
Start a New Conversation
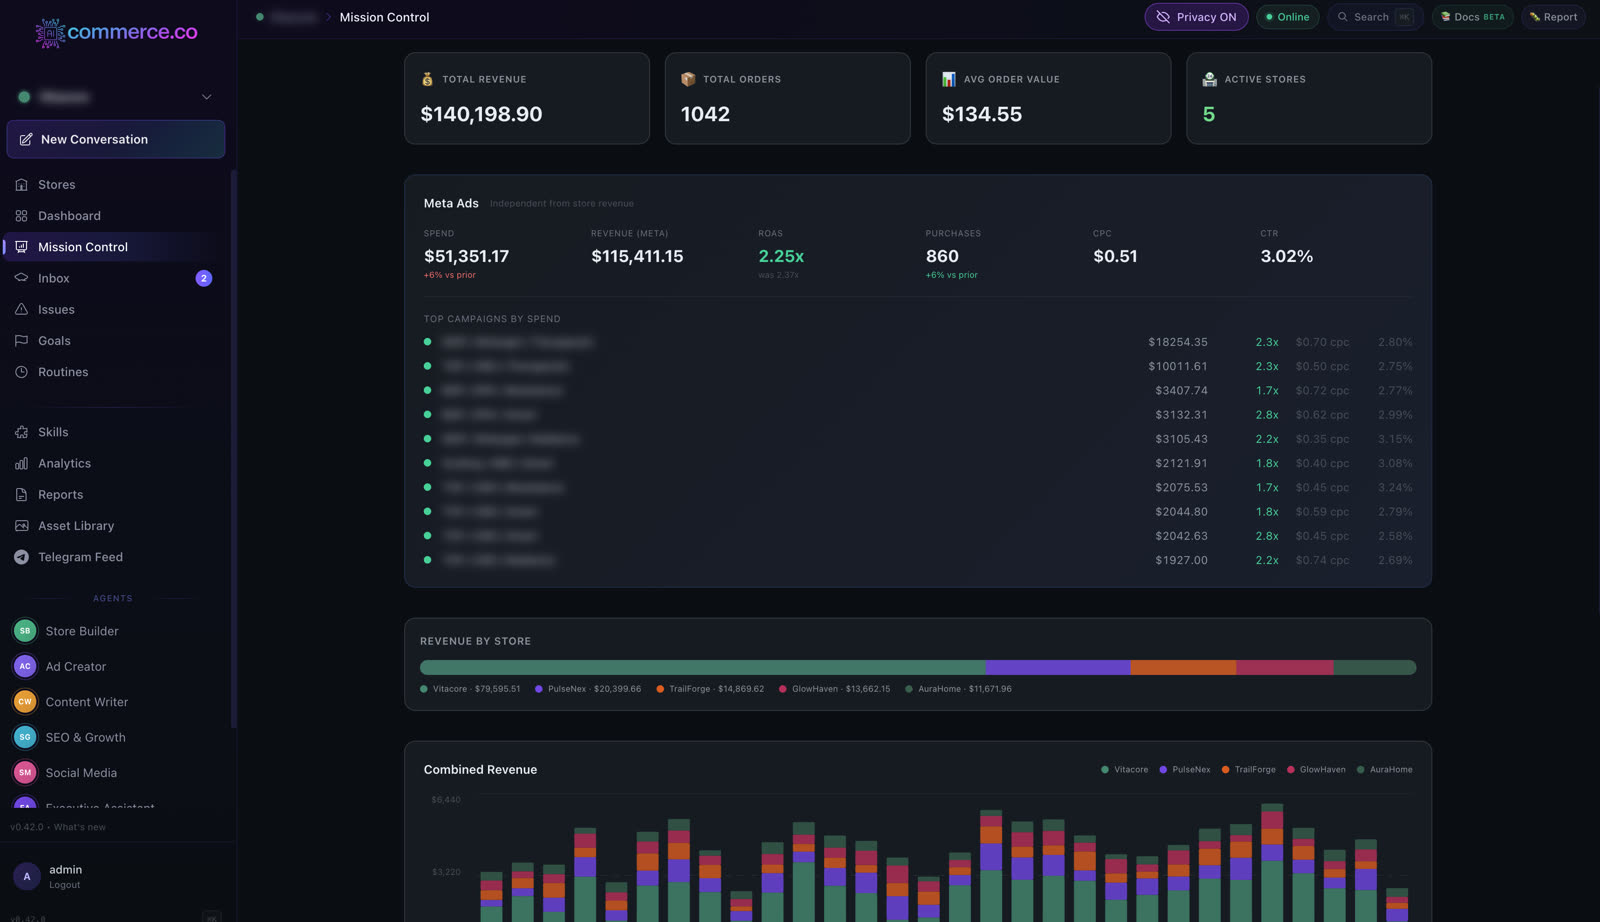[116, 139]
